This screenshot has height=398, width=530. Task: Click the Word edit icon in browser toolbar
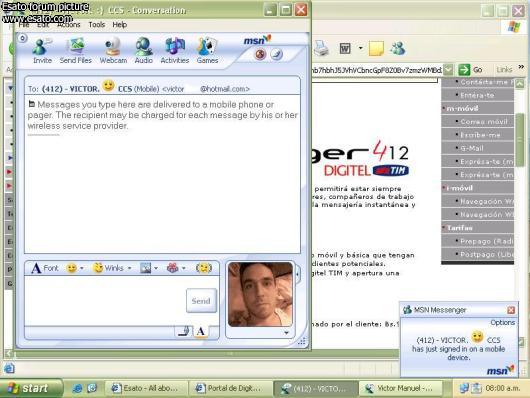click(x=345, y=49)
